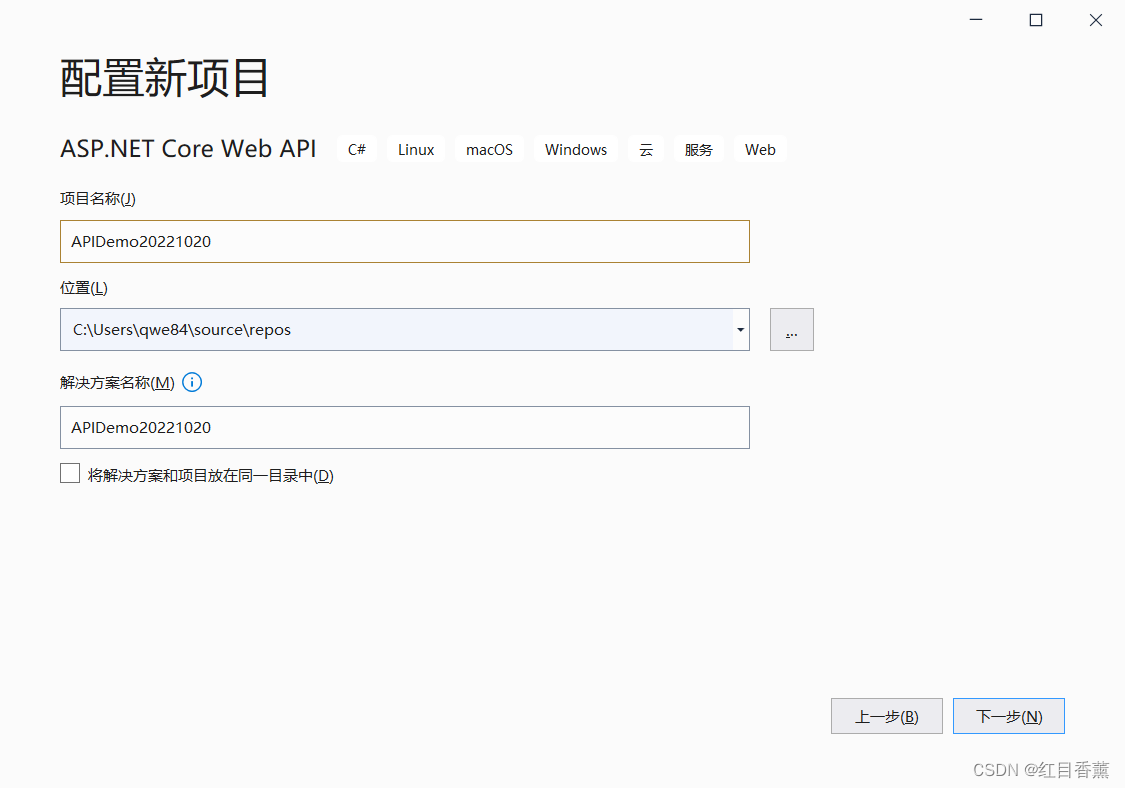Minimize the configure project window
1125x788 pixels.
[x=976, y=20]
